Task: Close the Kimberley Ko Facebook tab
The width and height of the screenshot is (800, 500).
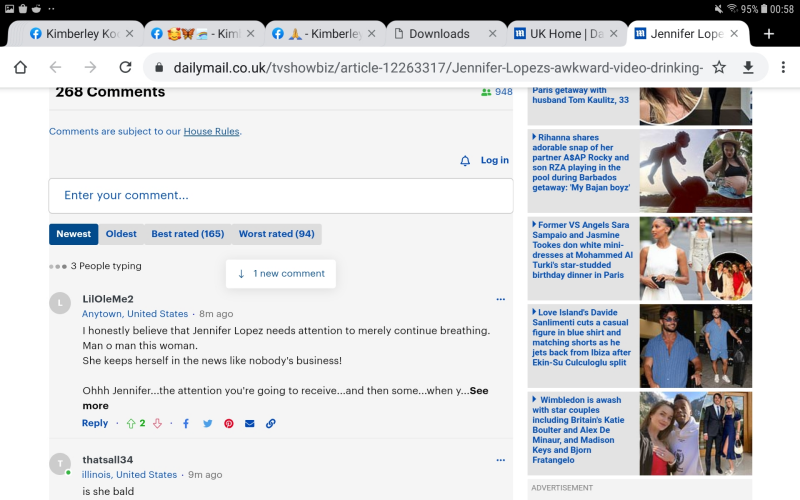Action: (130, 34)
